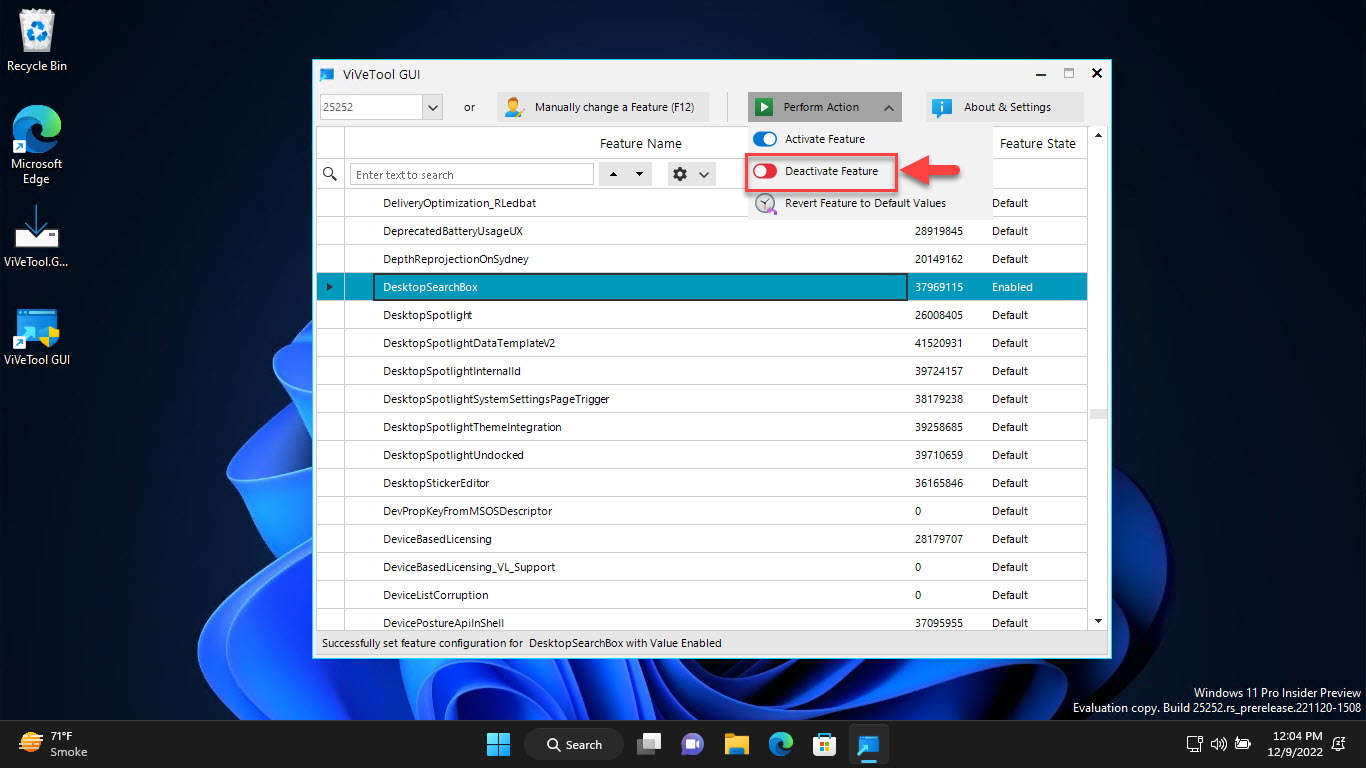The image size is (1366, 768).
Task: Open Microsoft Store from the taskbar
Action: point(823,744)
